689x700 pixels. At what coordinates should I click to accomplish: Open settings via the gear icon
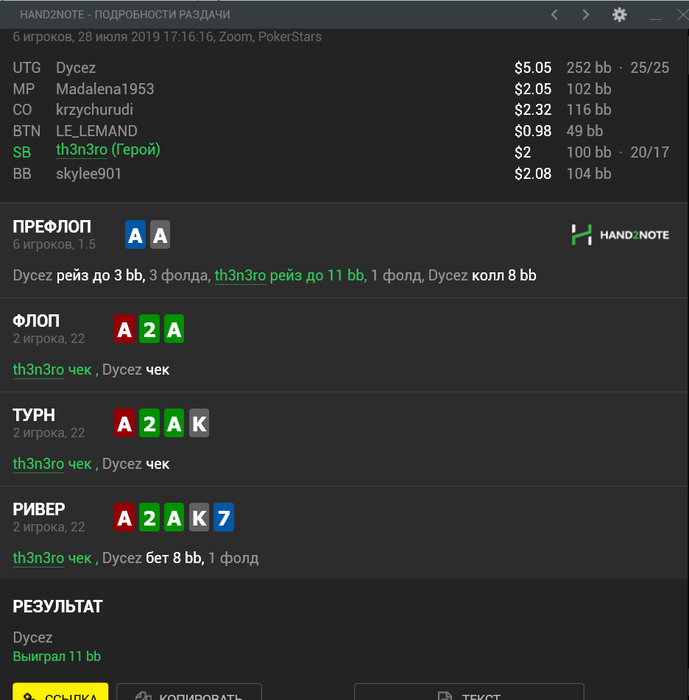pos(619,14)
